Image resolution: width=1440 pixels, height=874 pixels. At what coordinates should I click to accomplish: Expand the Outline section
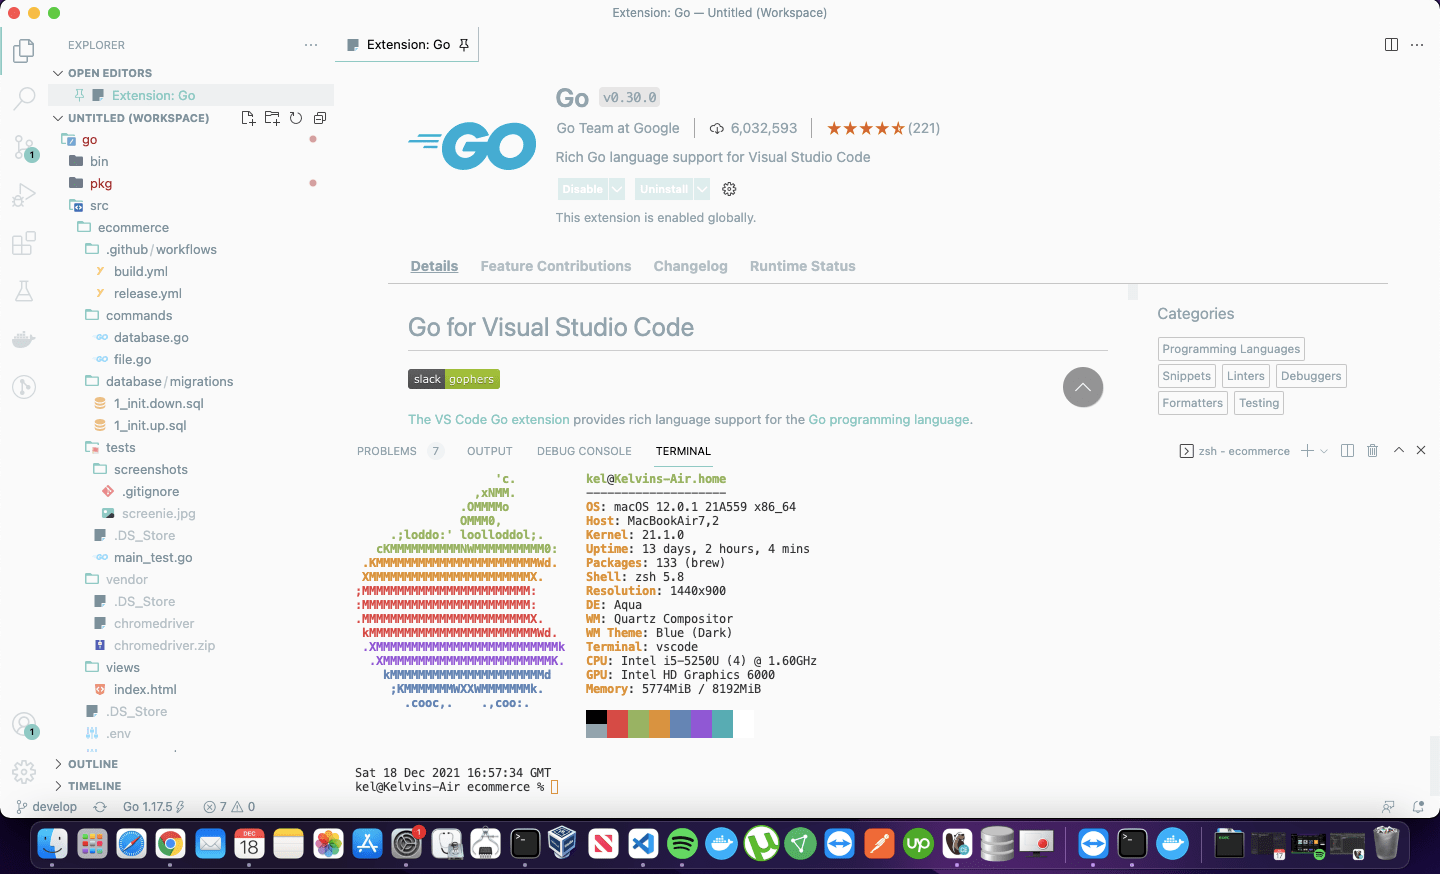click(58, 764)
